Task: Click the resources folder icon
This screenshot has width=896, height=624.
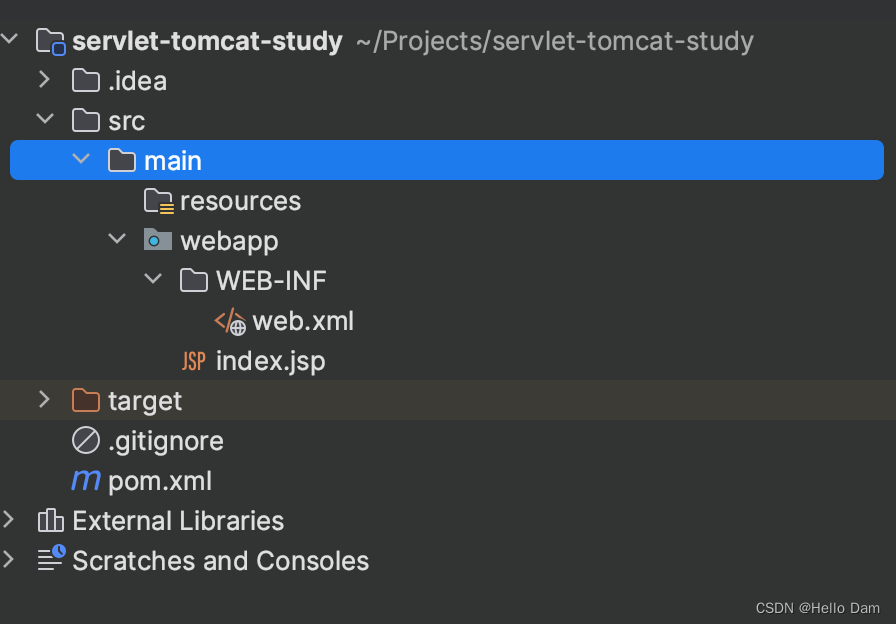Action: point(158,201)
